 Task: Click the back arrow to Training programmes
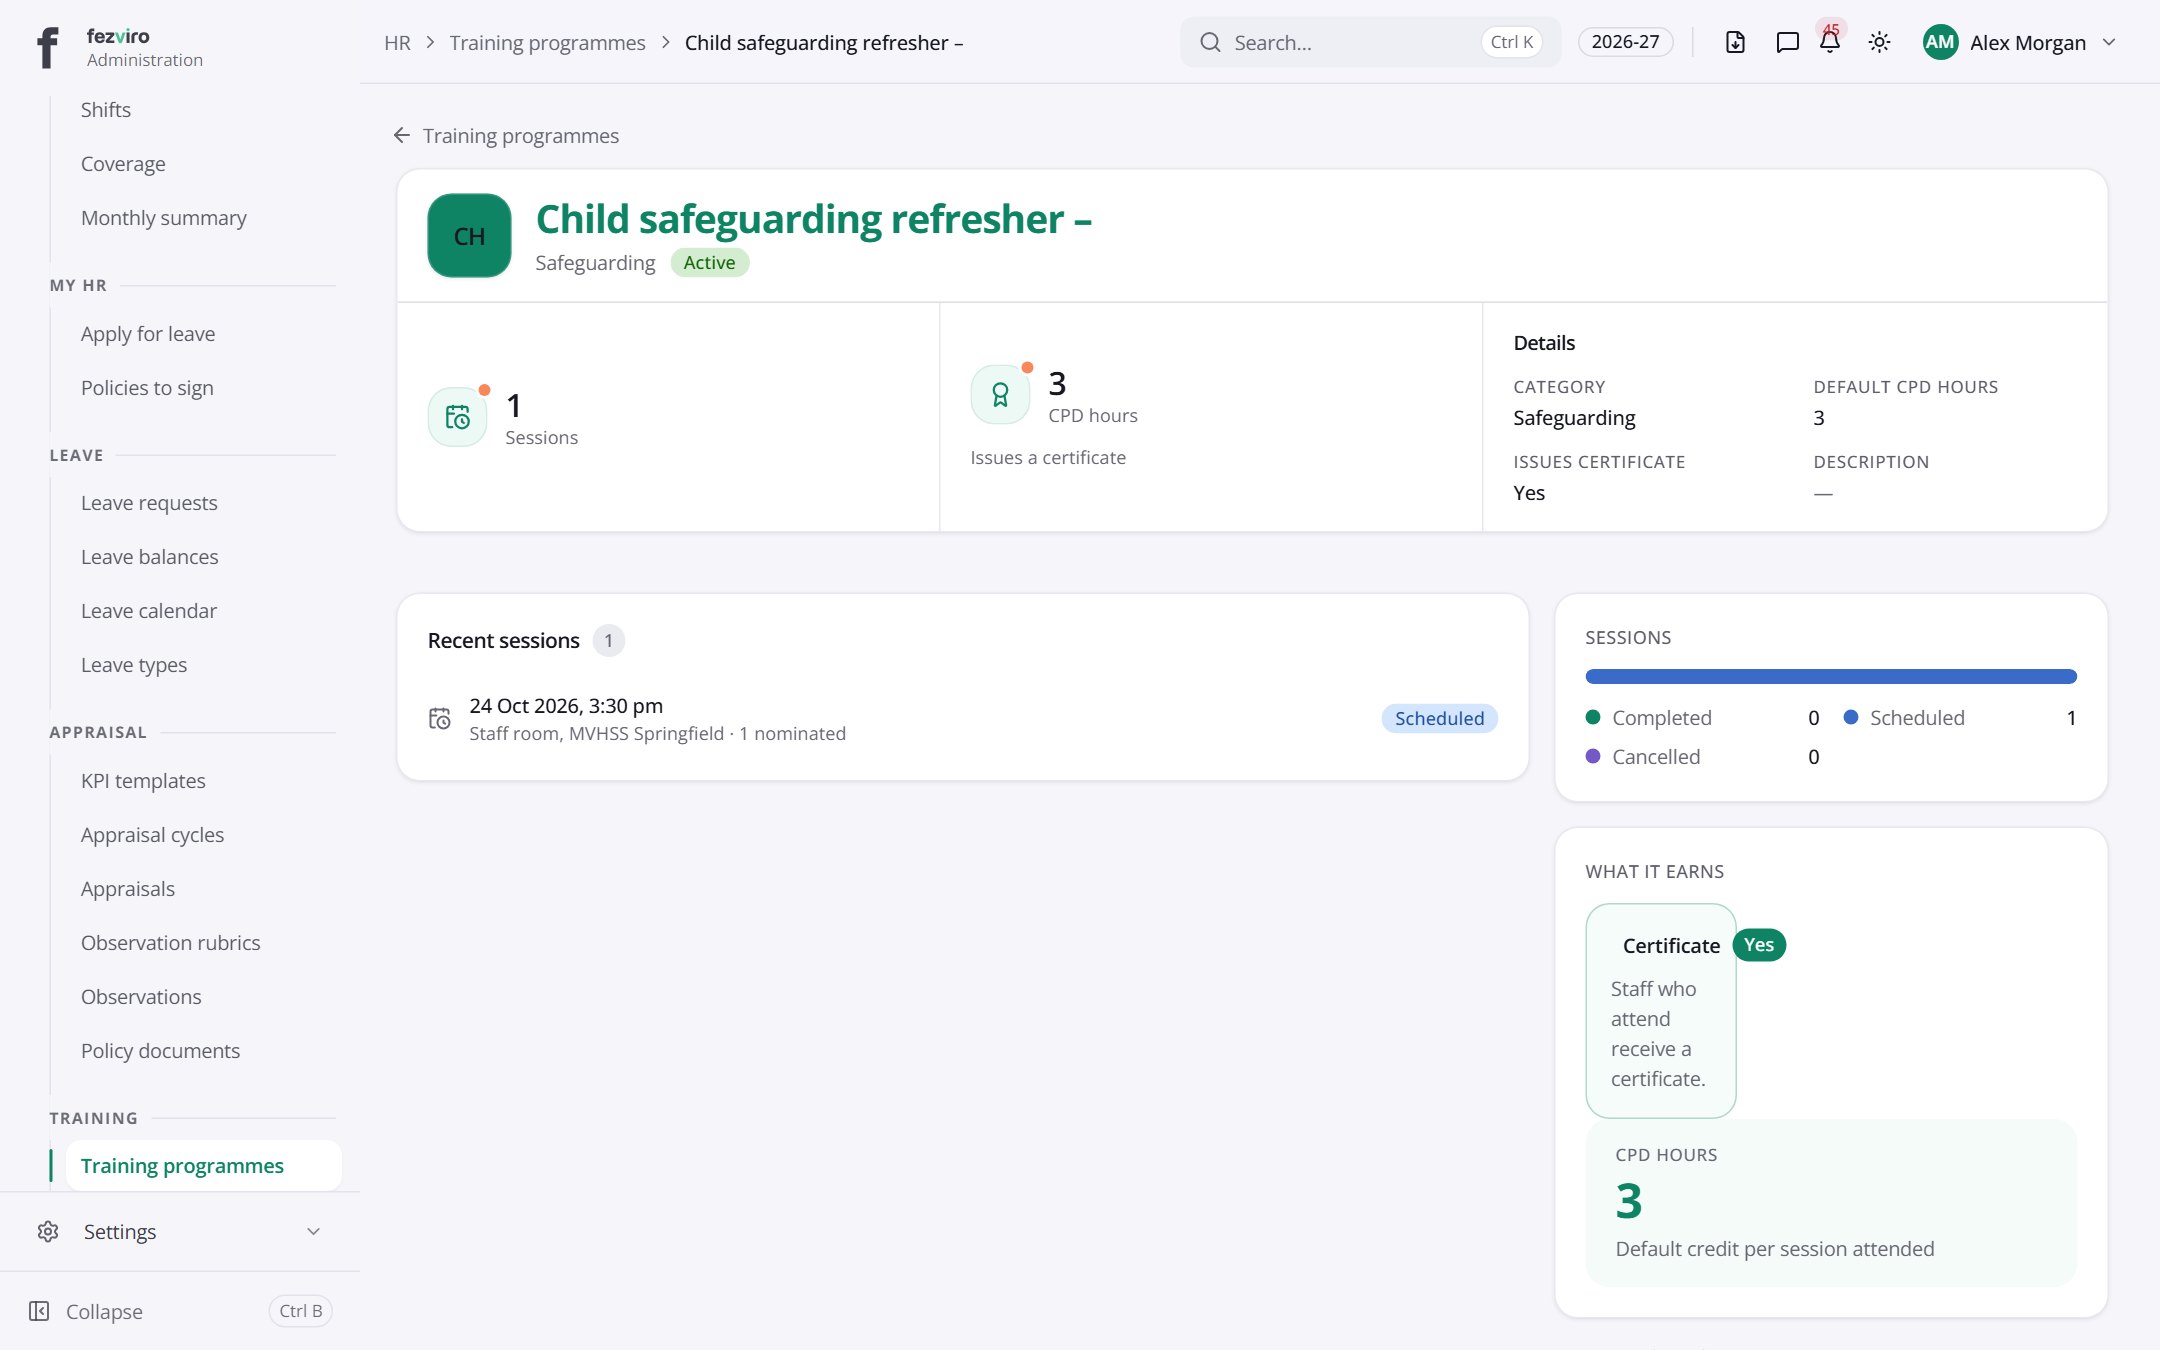[402, 135]
